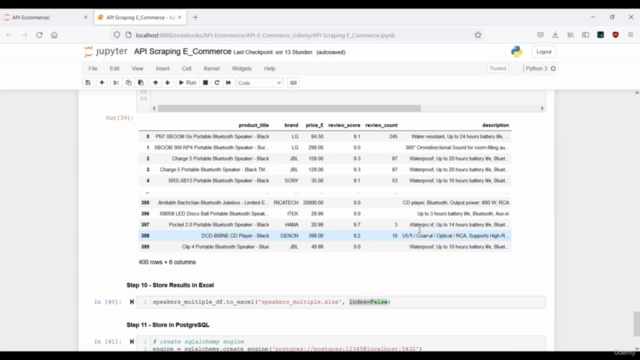Open the Cell menu
The image size is (640, 360).
[x=187, y=69]
